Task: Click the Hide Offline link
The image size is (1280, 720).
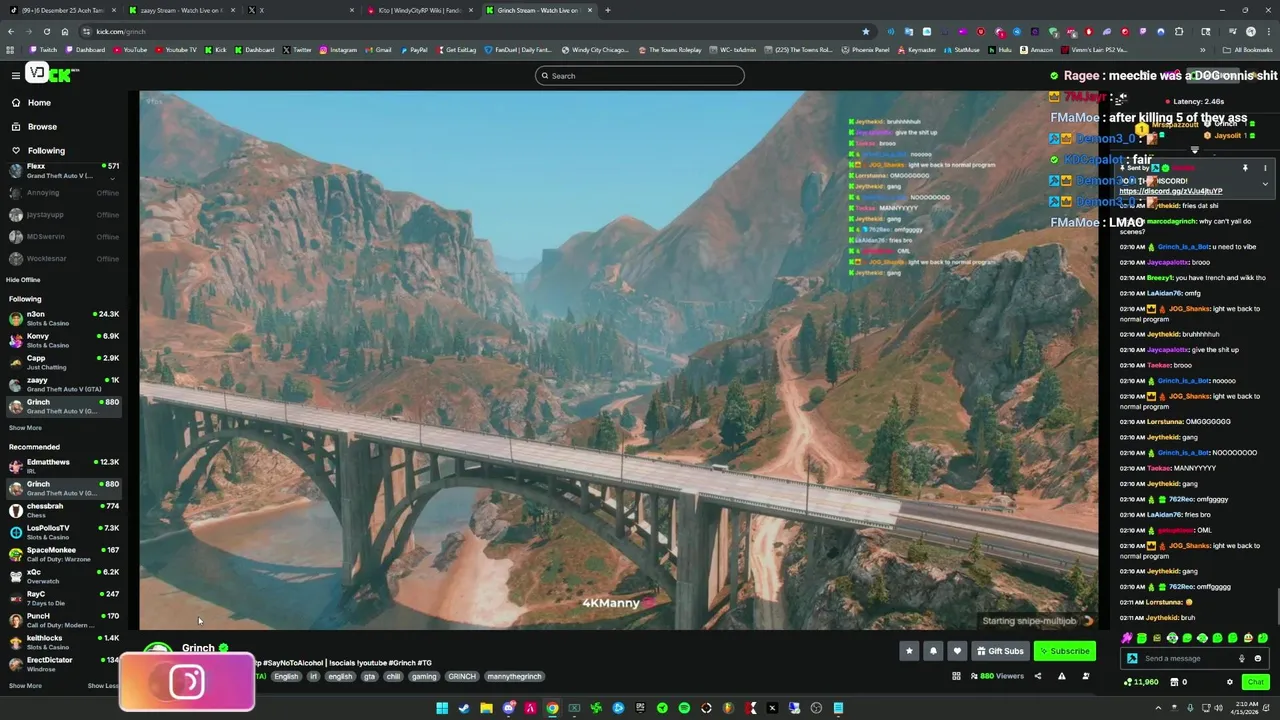Action: [23, 280]
